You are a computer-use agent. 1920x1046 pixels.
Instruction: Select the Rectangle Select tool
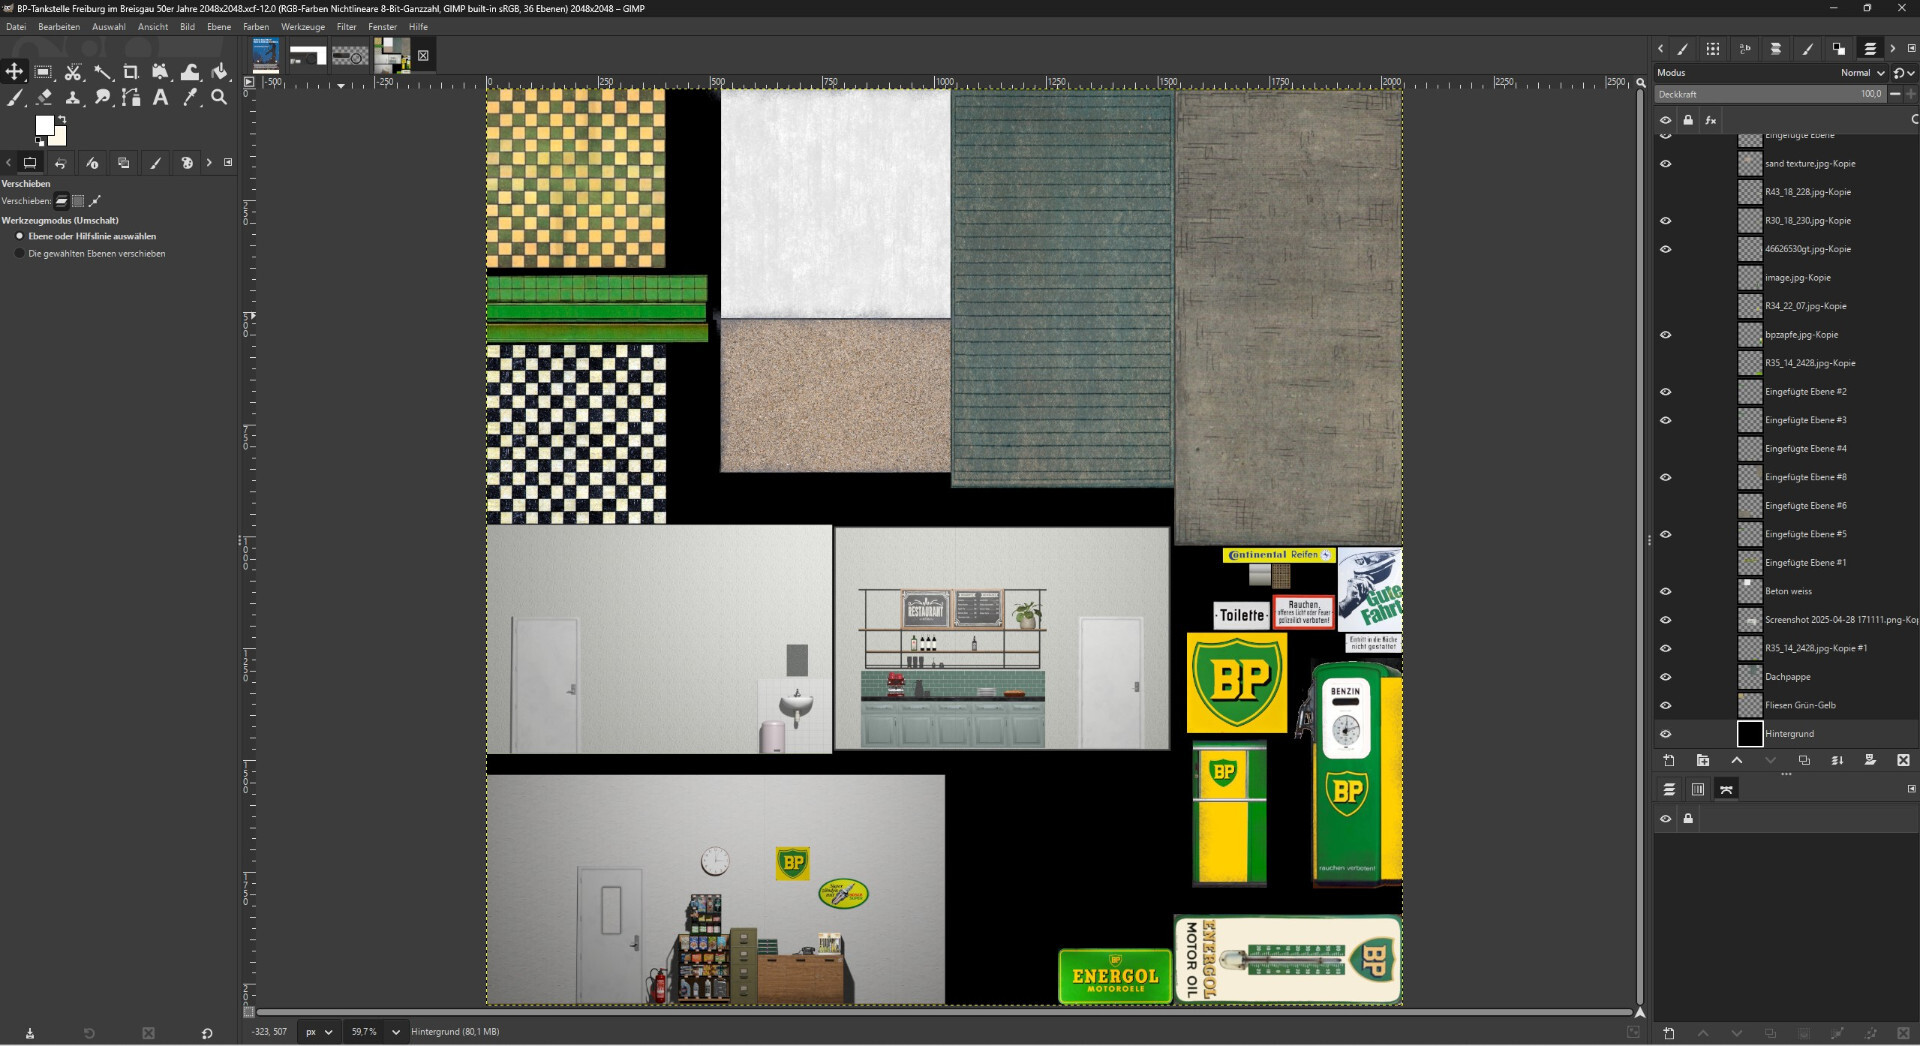click(43, 72)
